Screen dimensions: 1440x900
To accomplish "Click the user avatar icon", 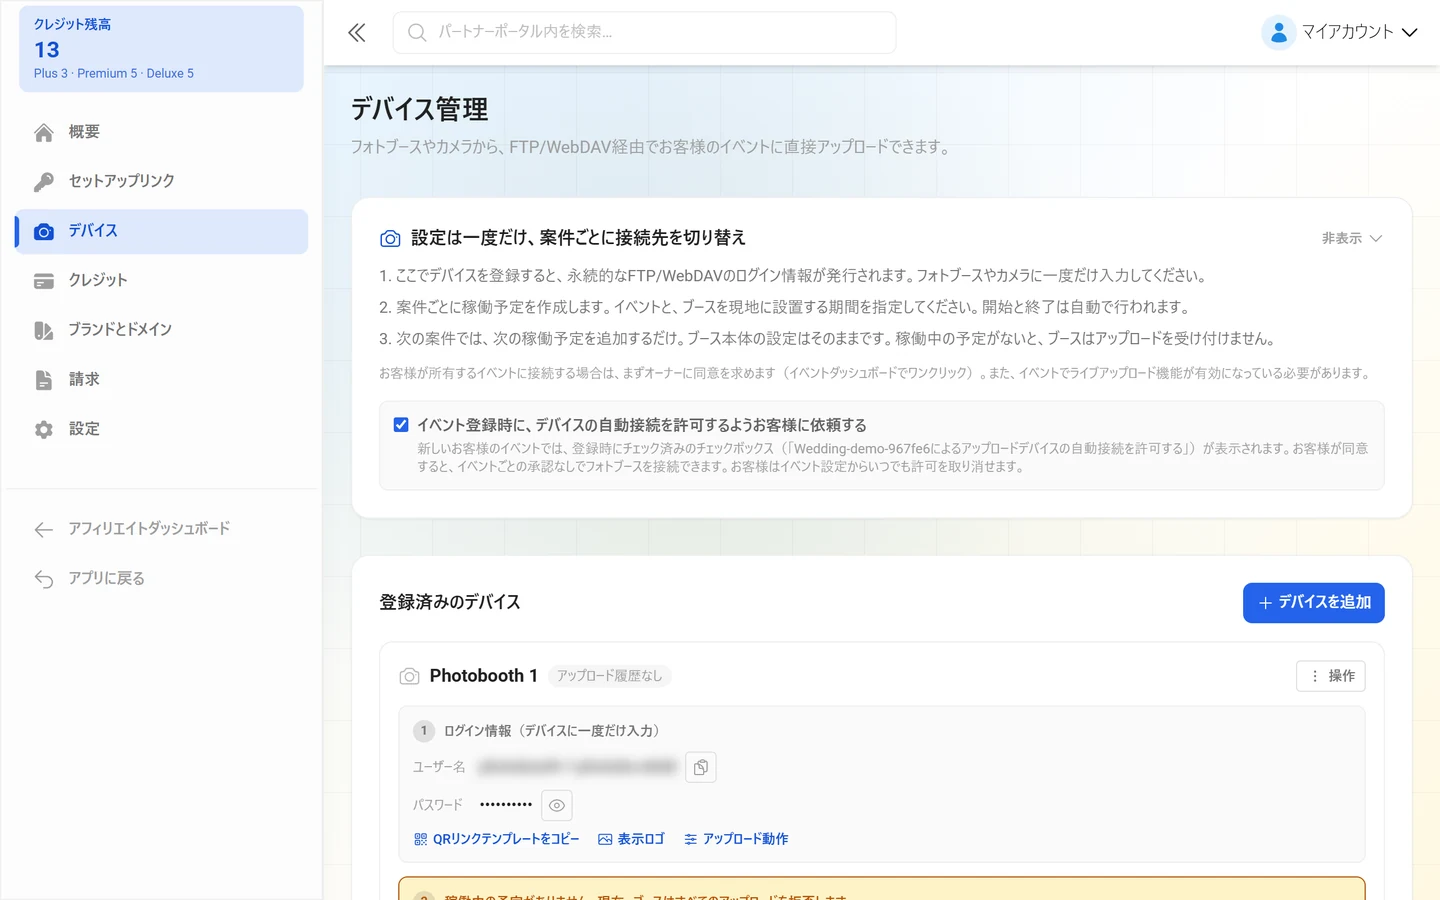I will [1278, 32].
